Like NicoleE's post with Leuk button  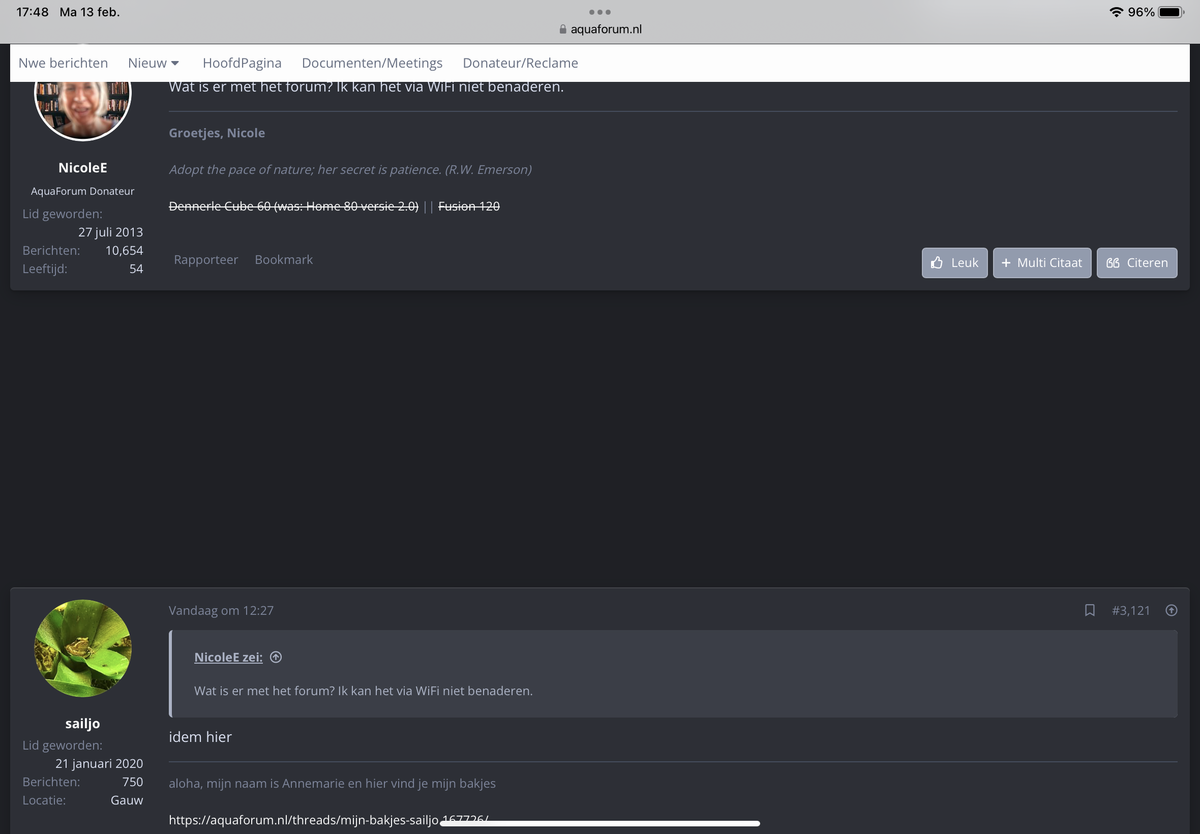pyautogui.click(x=954, y=263)
